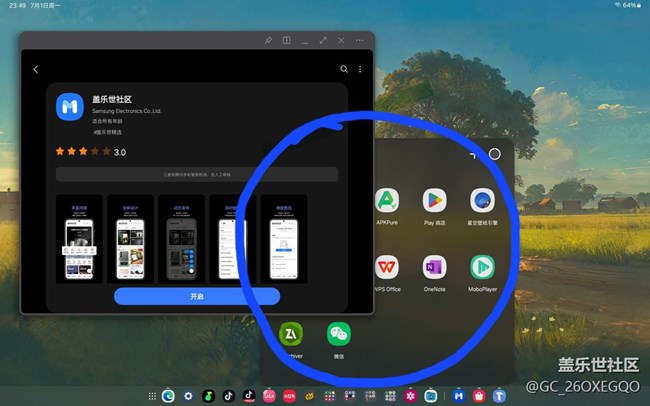Viewport: 650px width, 406px height.
Task: Open TikTok from the taskbar
Action: (227, 396)
